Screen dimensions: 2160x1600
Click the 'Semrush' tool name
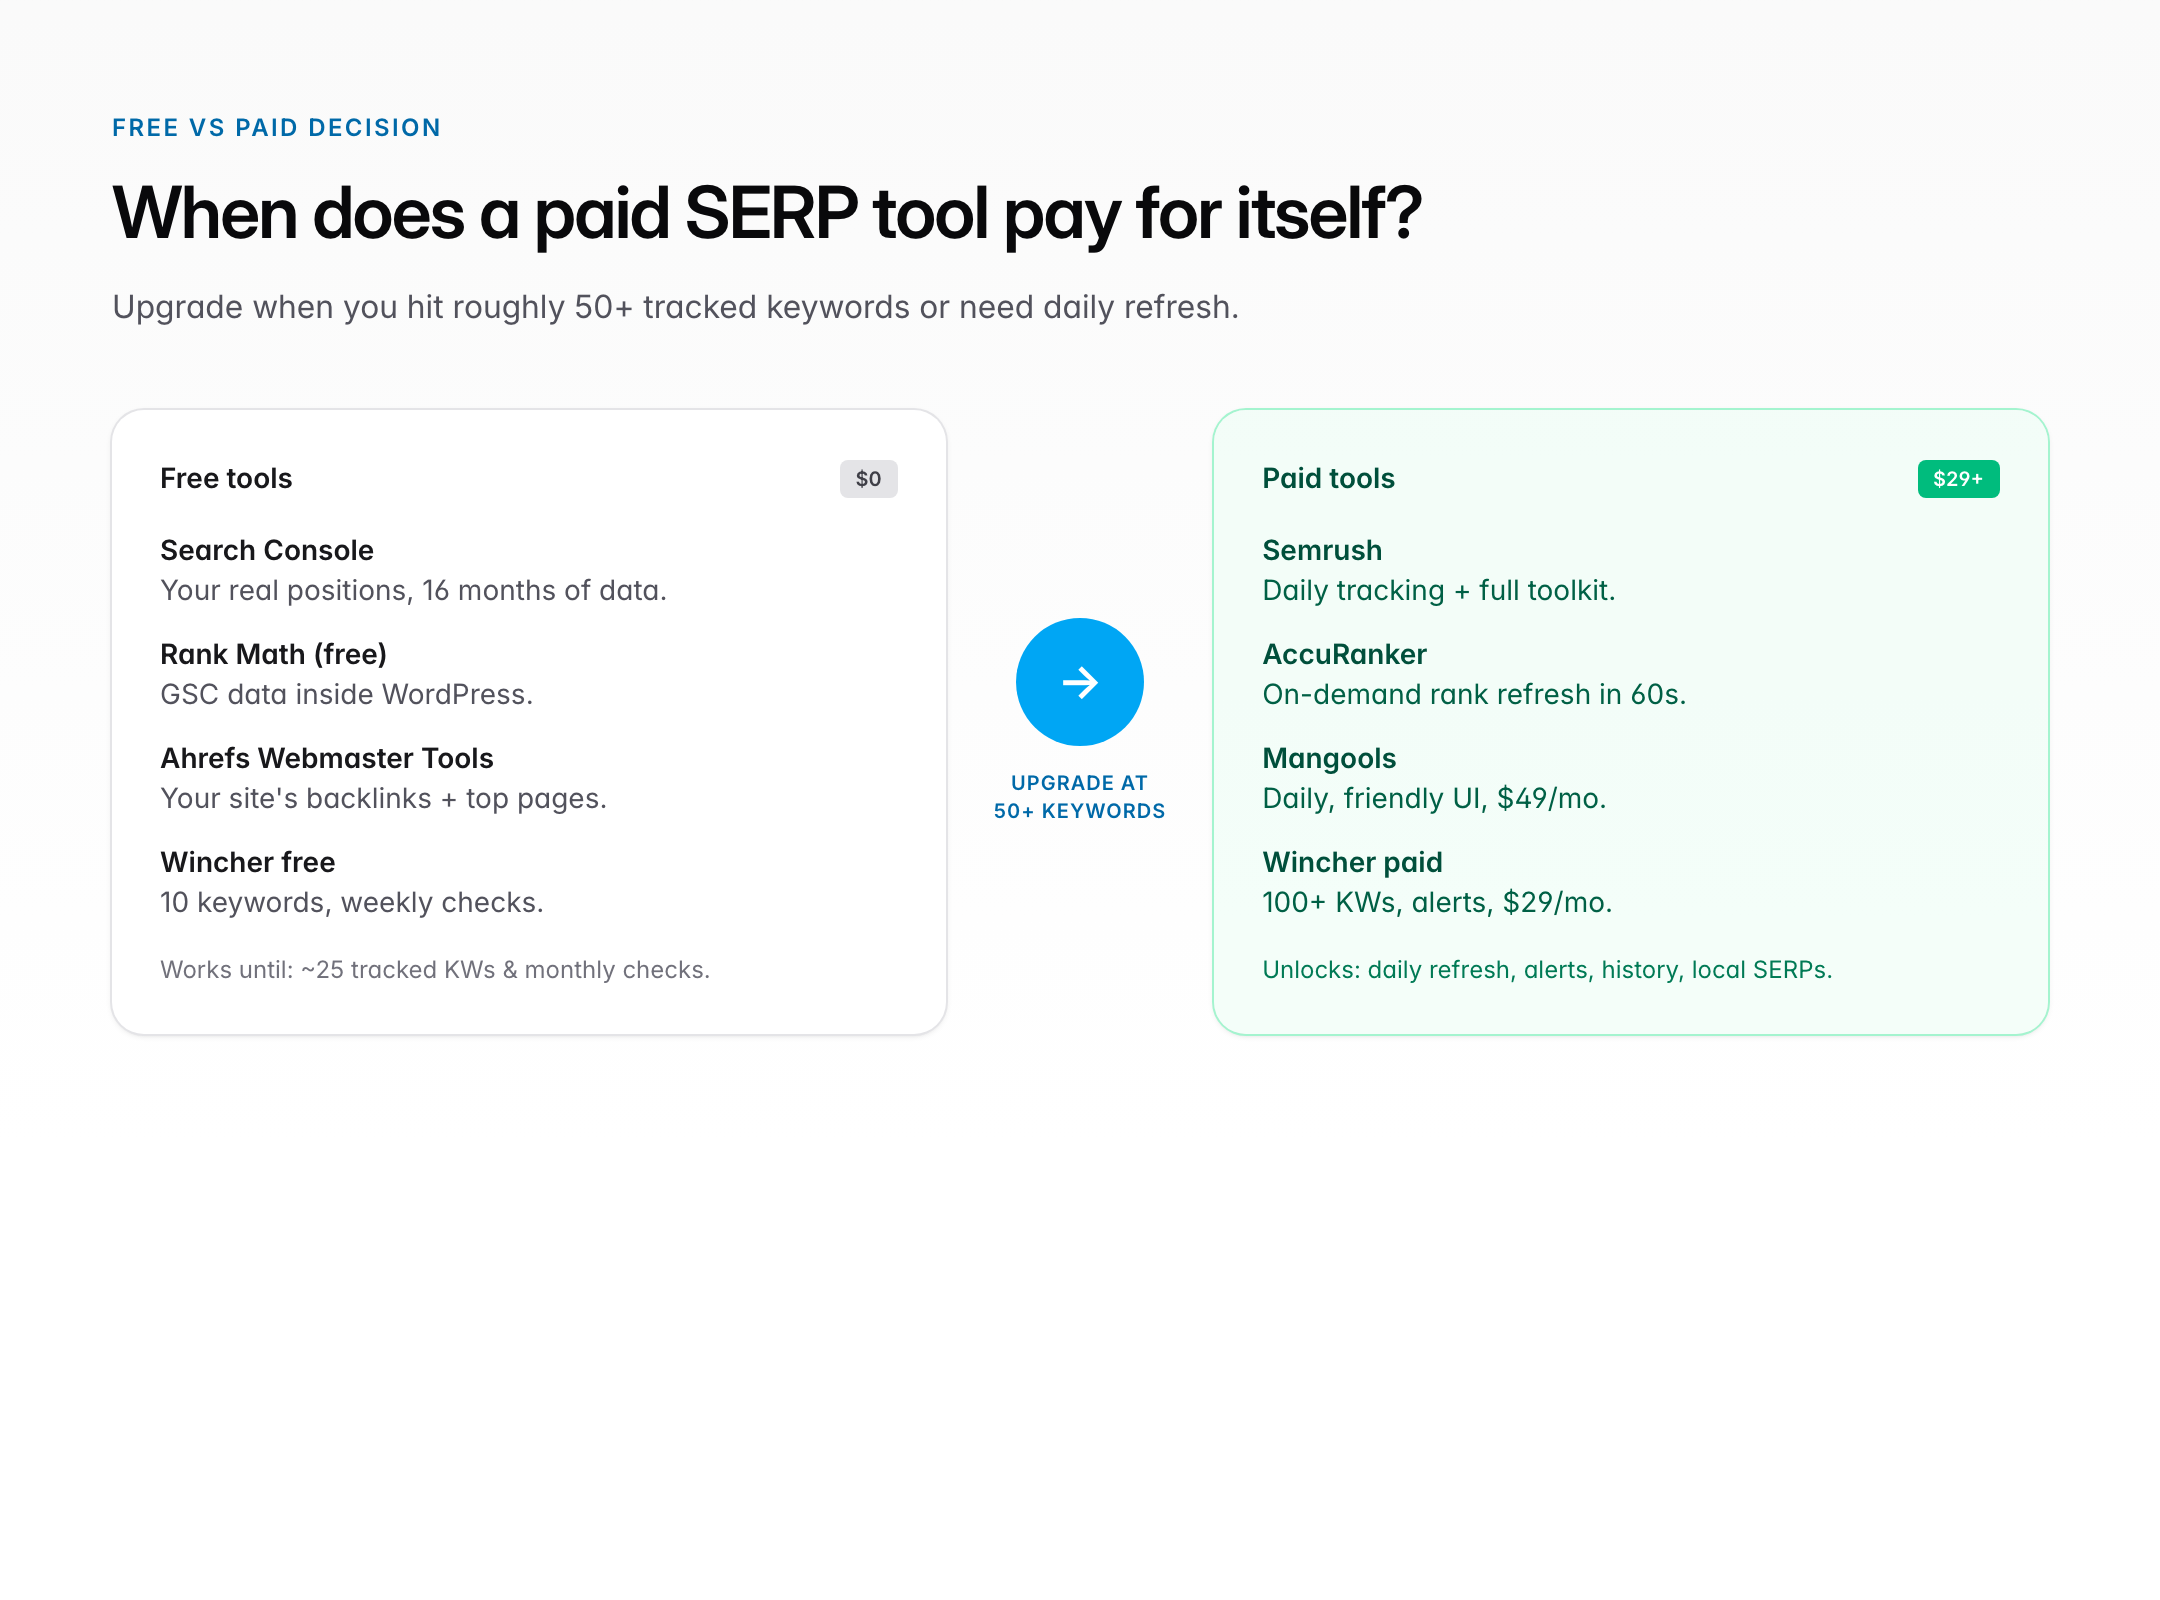coord(1322,550)
